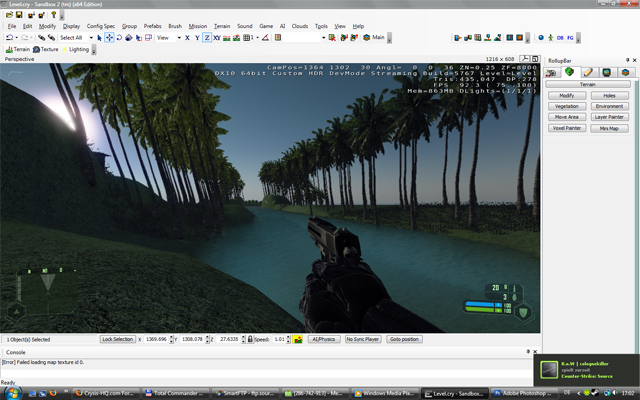The height and width of the screenshot is (400, 640).
Task: Open the Modify menu
Action: tap(47, 26)
